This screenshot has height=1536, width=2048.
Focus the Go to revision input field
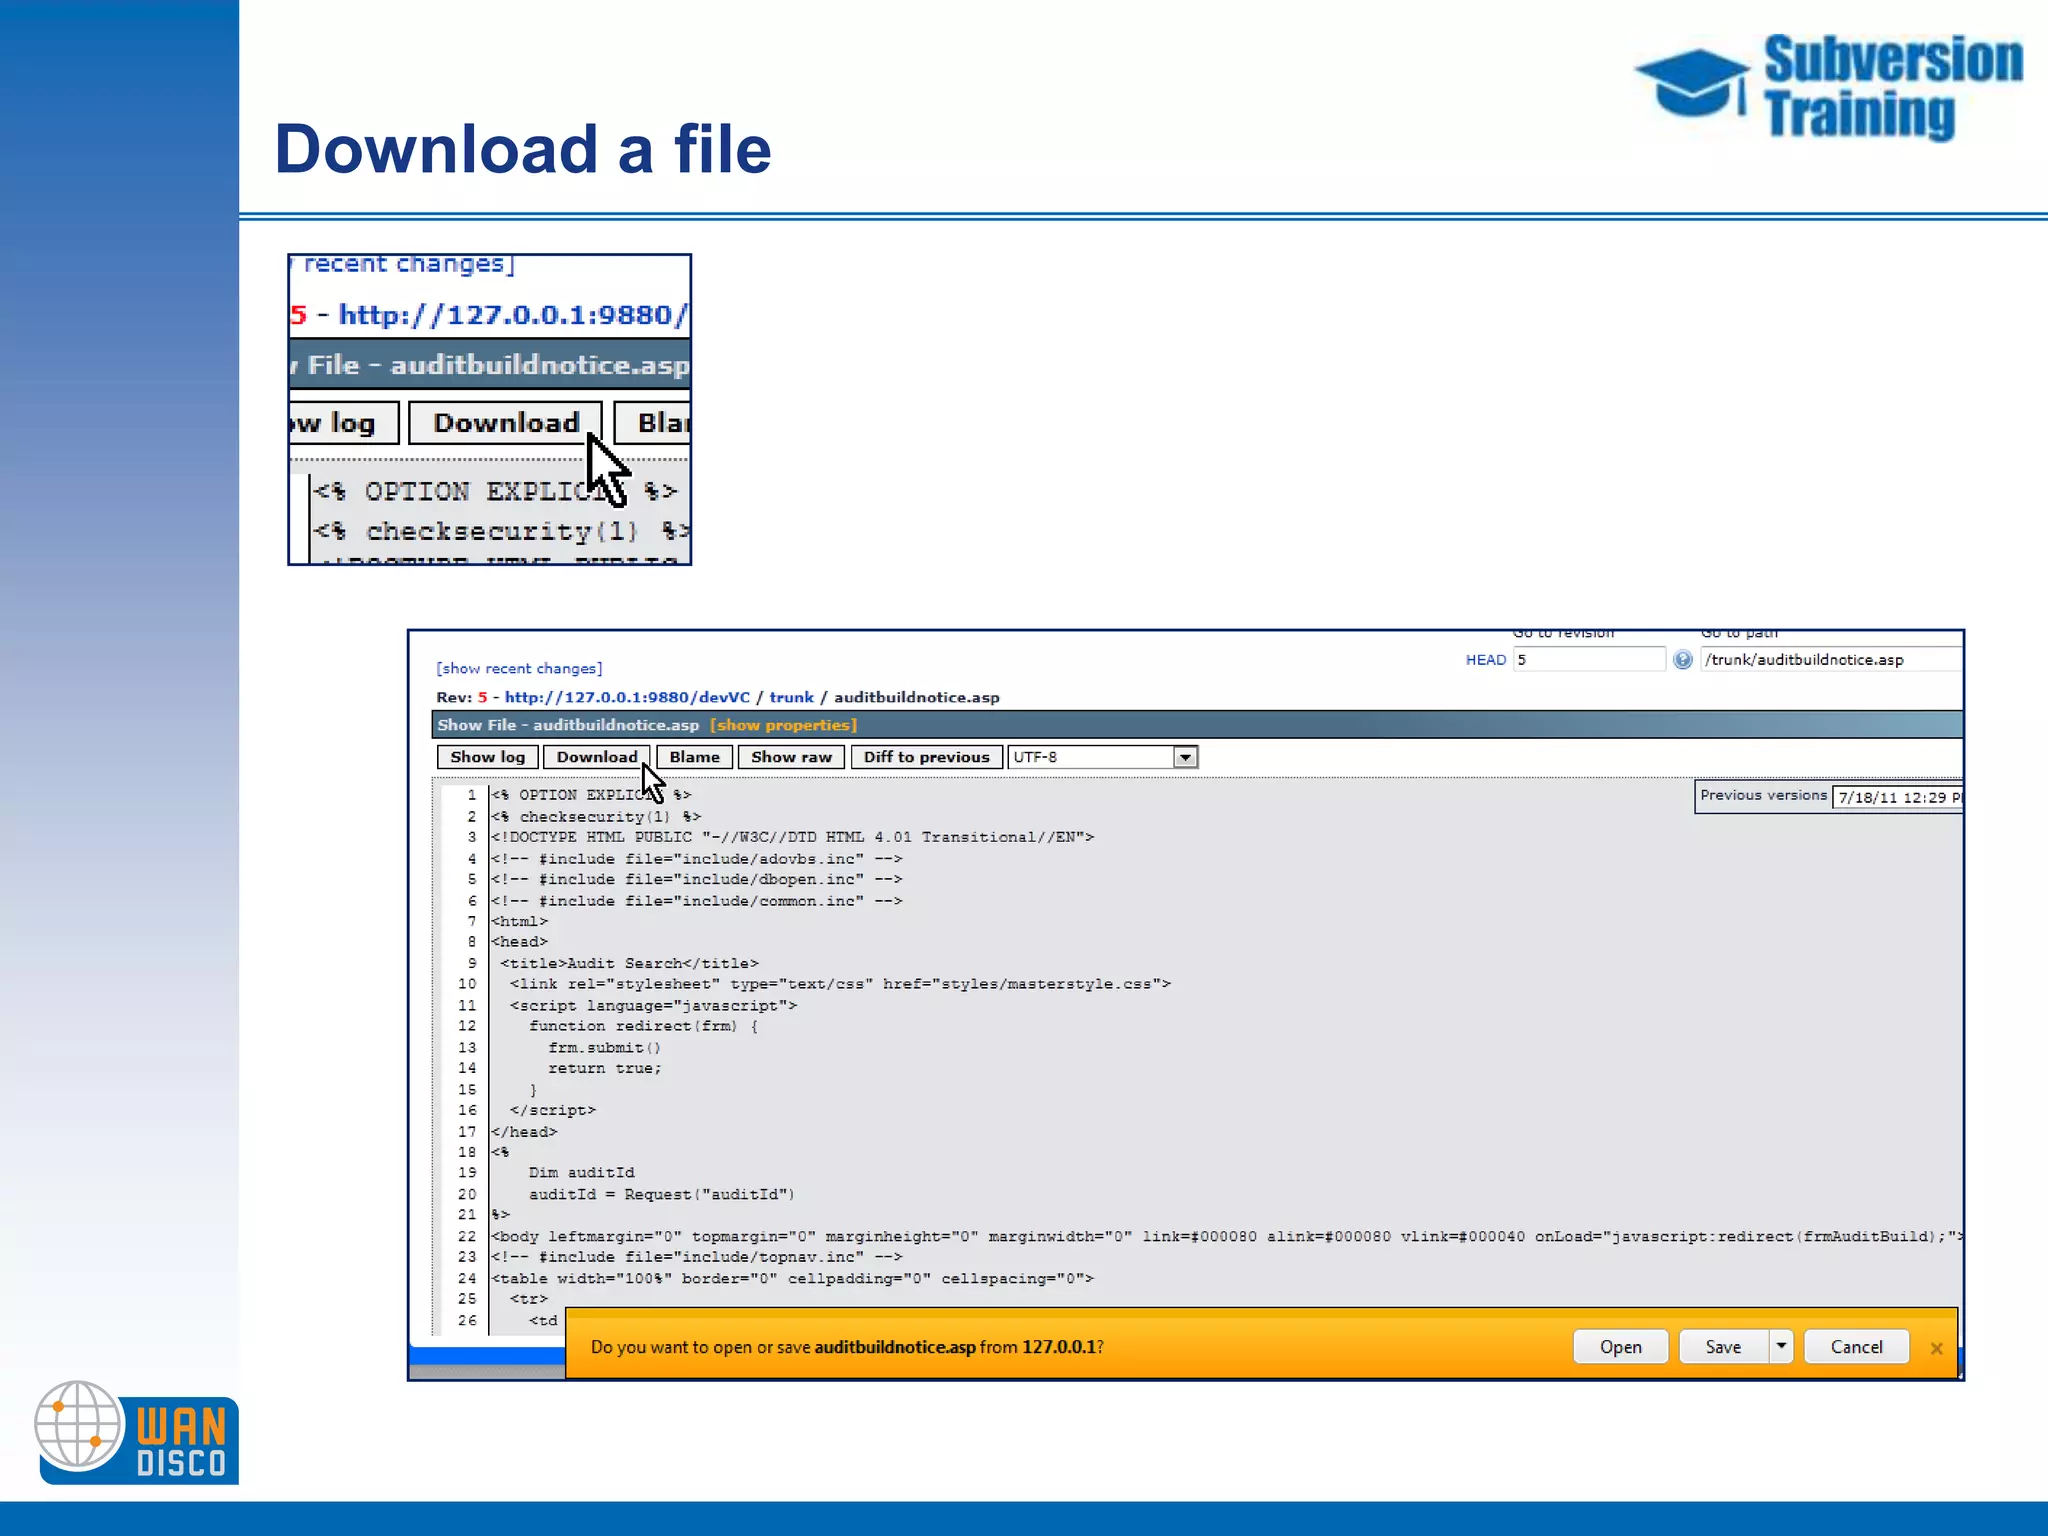coord(1589,659)
